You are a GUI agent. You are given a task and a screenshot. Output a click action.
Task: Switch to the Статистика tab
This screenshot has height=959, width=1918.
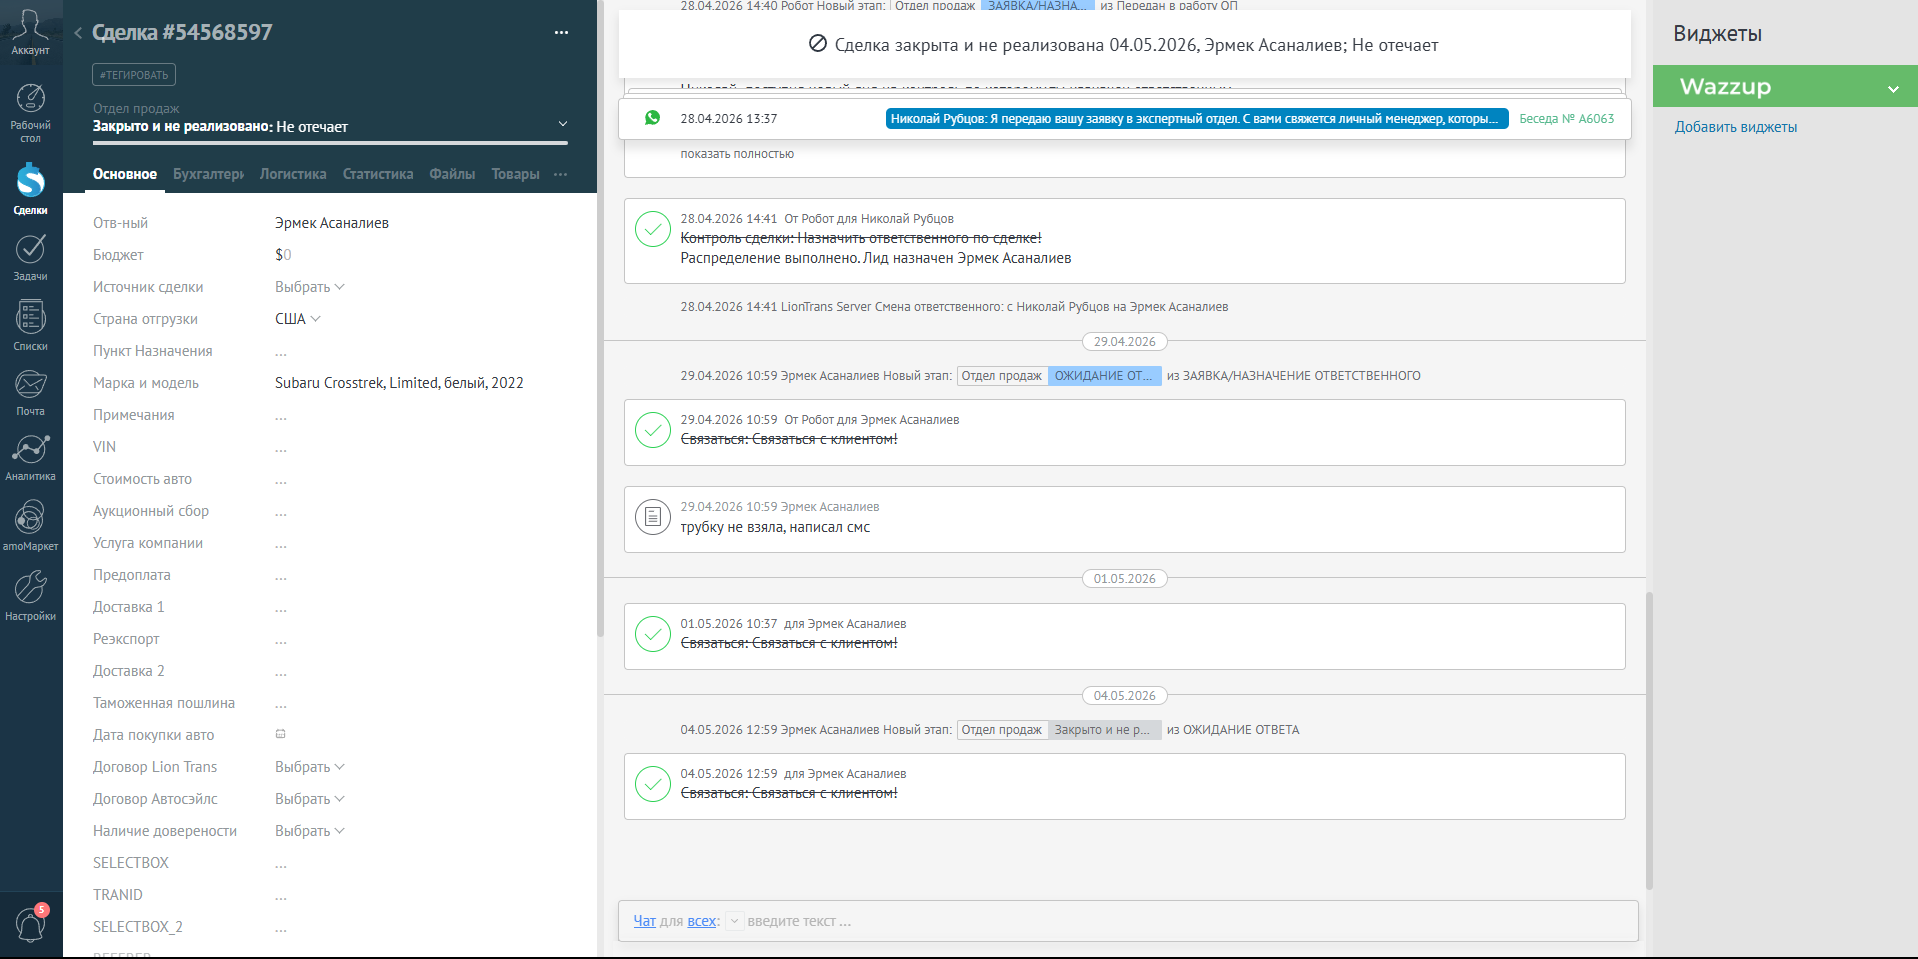[x=378, y=174]
